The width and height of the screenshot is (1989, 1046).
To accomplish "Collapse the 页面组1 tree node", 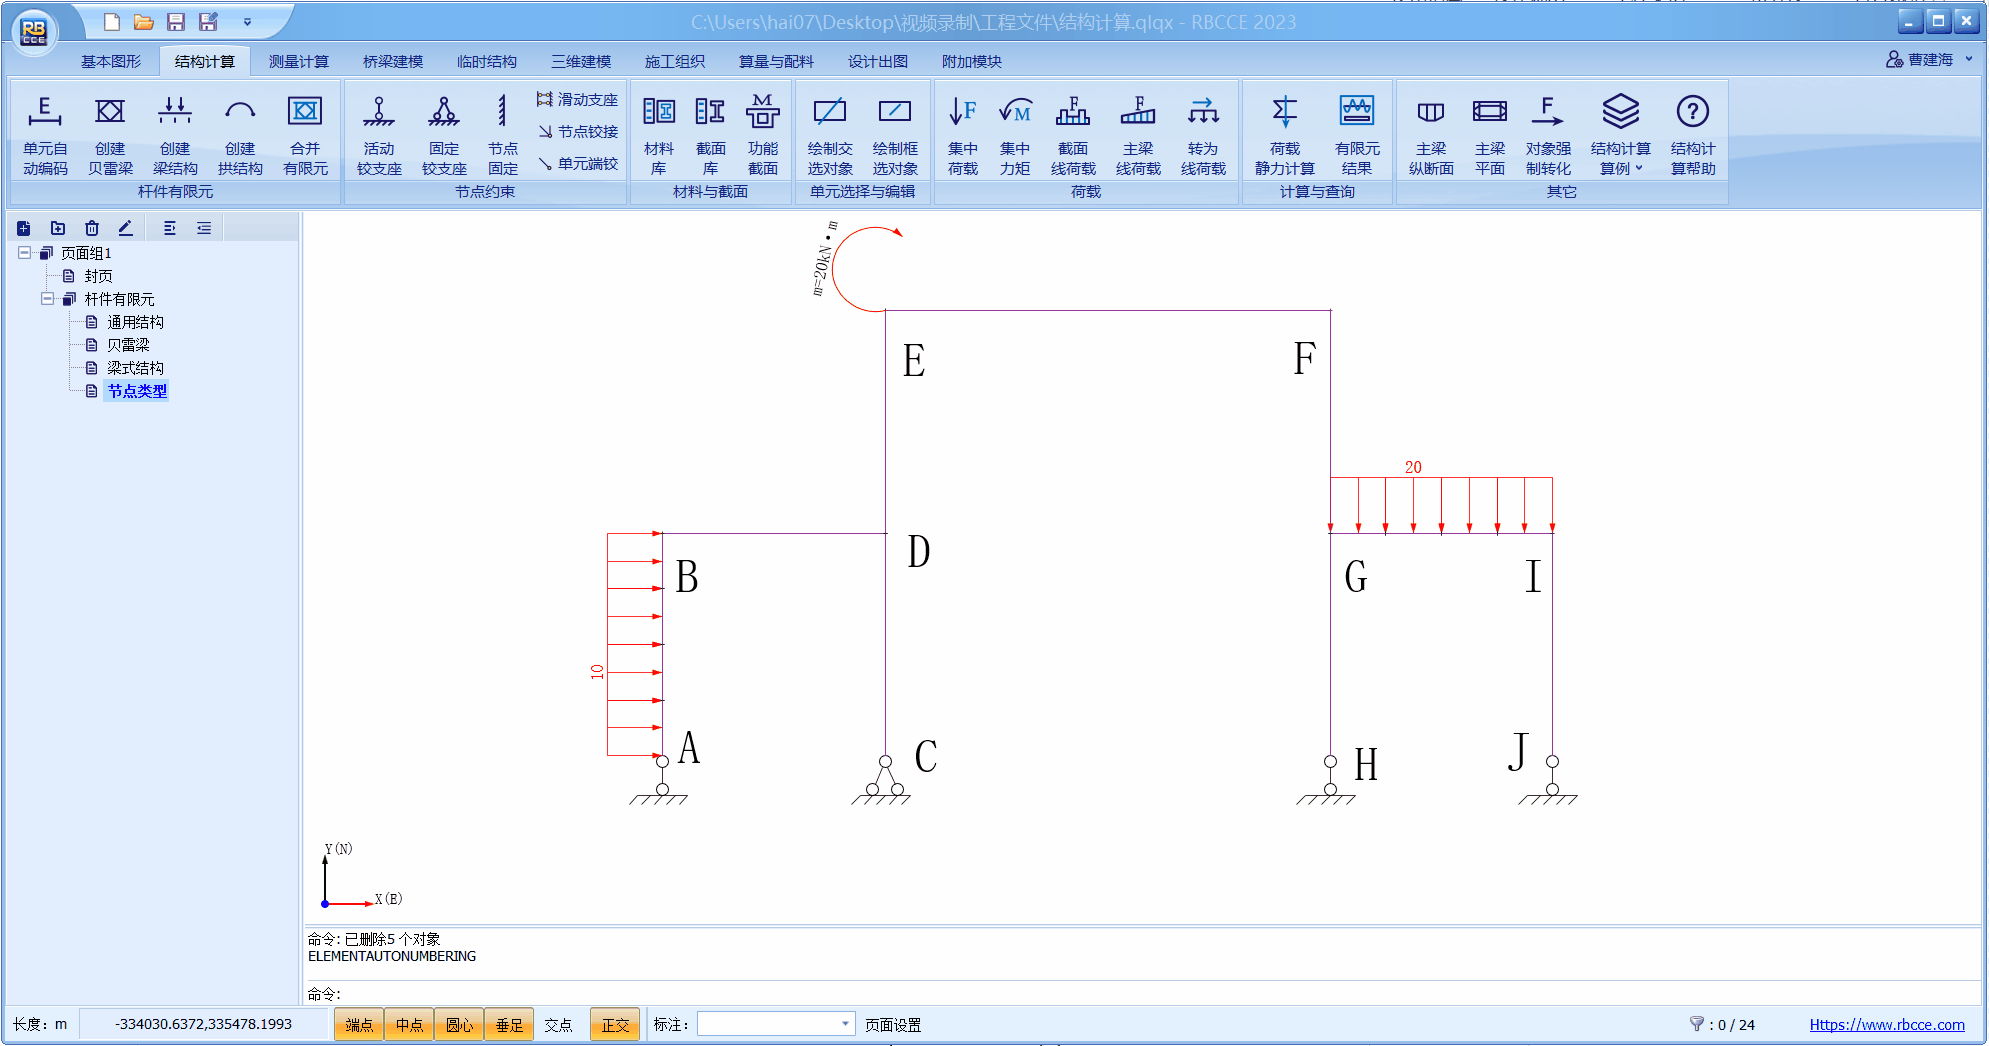I will tap(25, 253).
